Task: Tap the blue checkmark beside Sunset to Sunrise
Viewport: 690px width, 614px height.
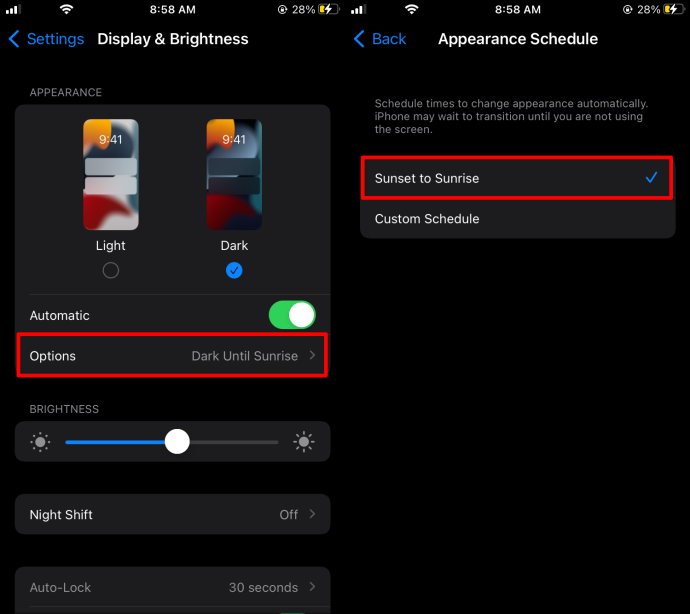Action: click(651, 177)
